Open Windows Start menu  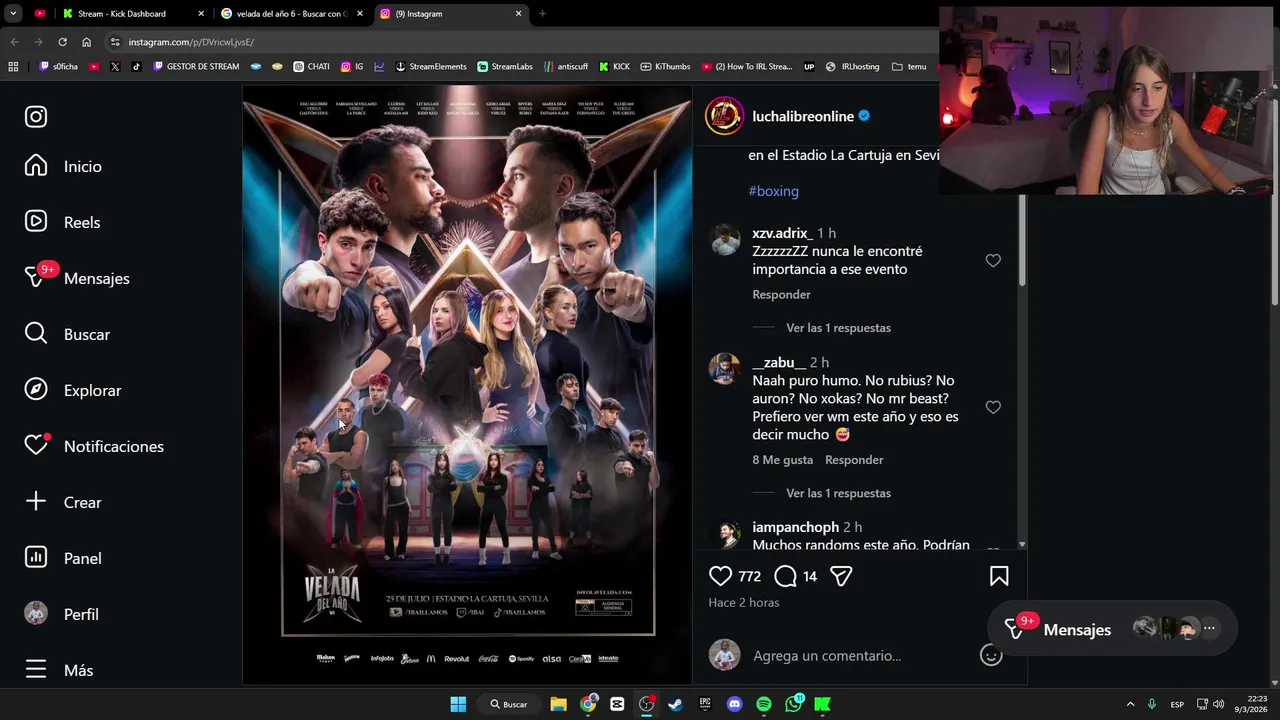(x=458, y=704)
